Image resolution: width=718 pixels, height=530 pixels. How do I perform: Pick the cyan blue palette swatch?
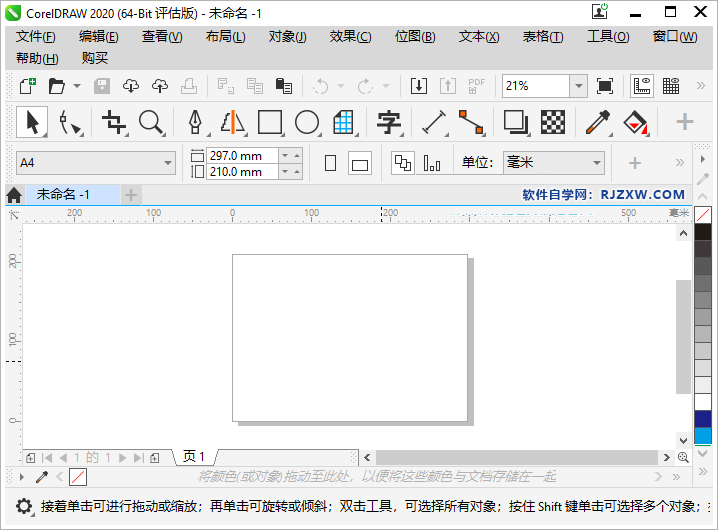tap(703, 436)
